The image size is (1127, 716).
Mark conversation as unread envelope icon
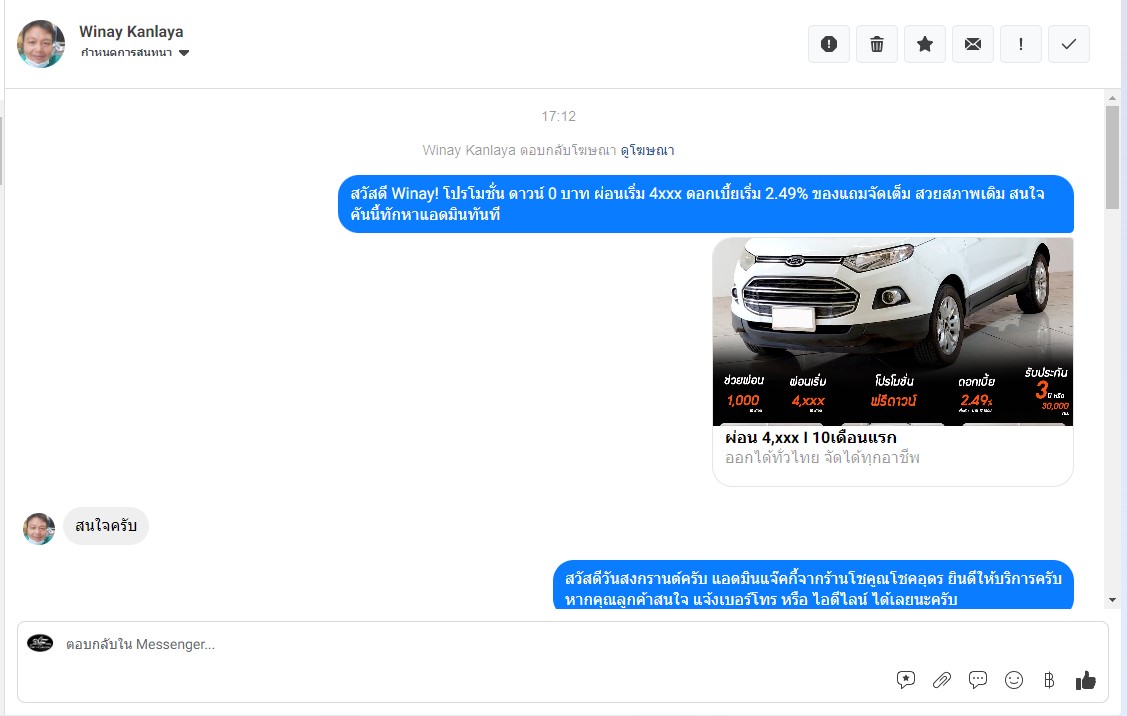tap(972, 44)
